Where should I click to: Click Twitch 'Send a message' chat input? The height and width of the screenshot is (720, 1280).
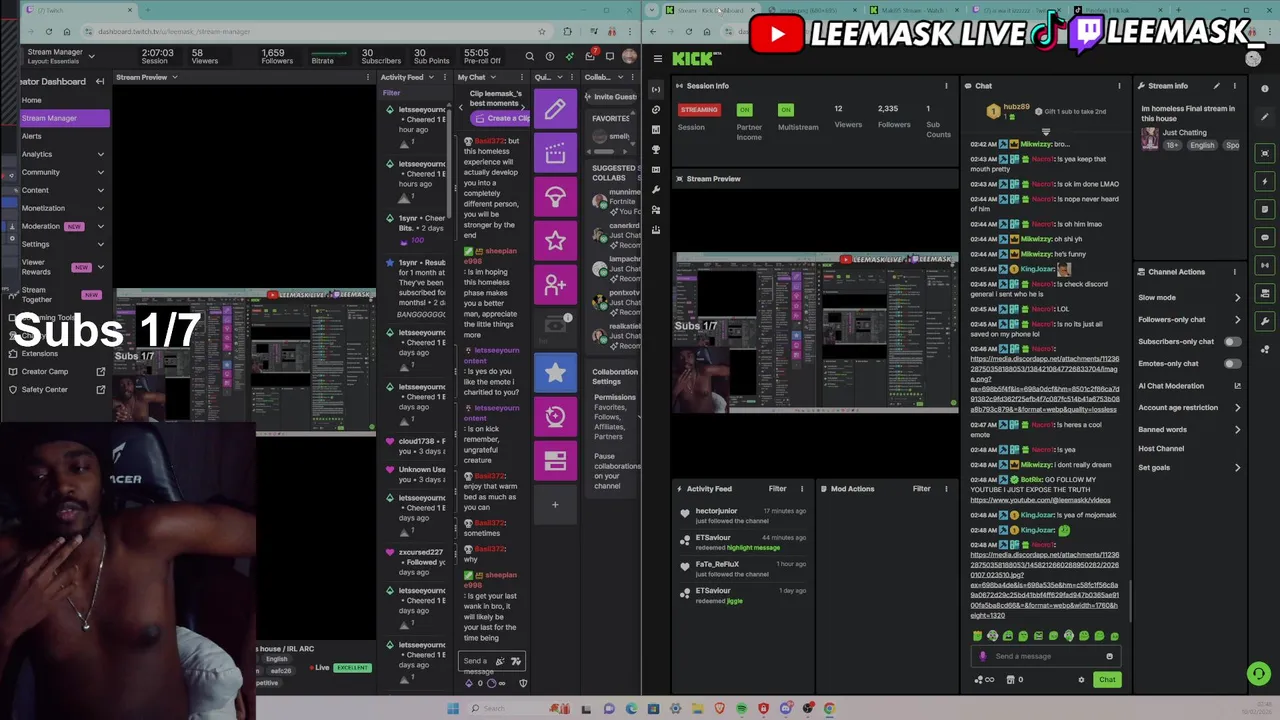point(491,661)
